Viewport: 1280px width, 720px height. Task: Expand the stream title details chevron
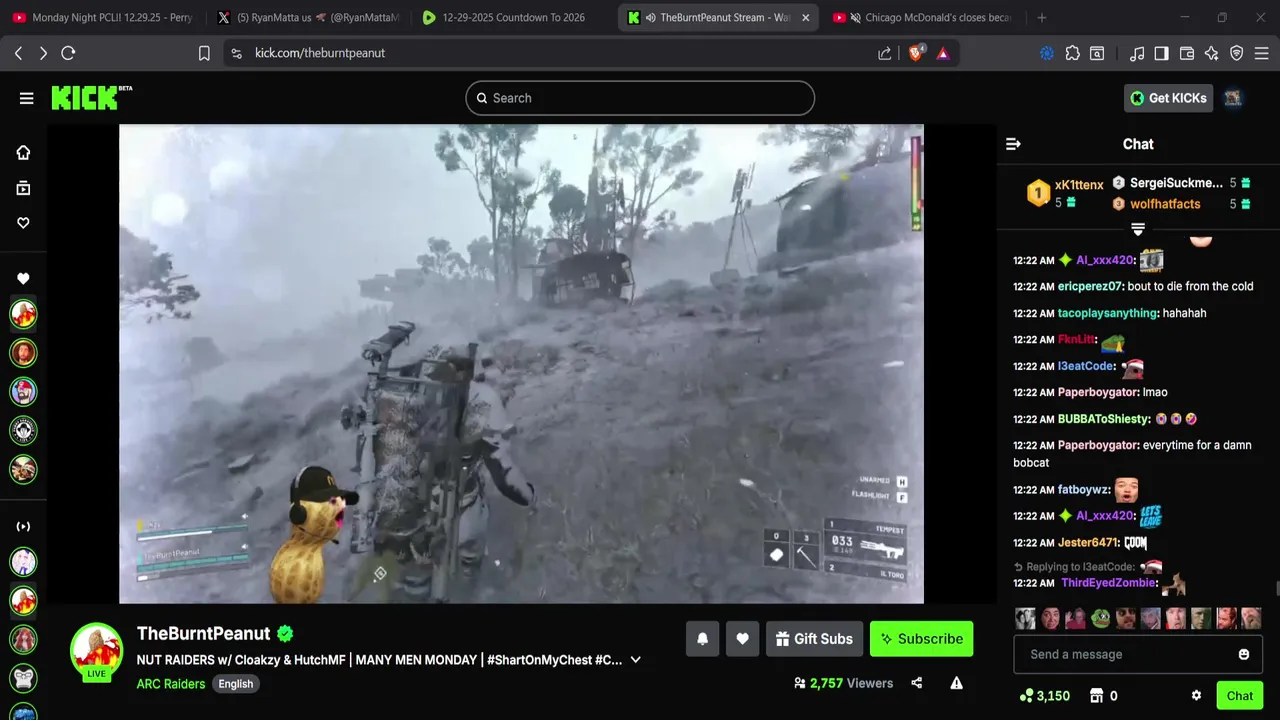click(635, 660)
